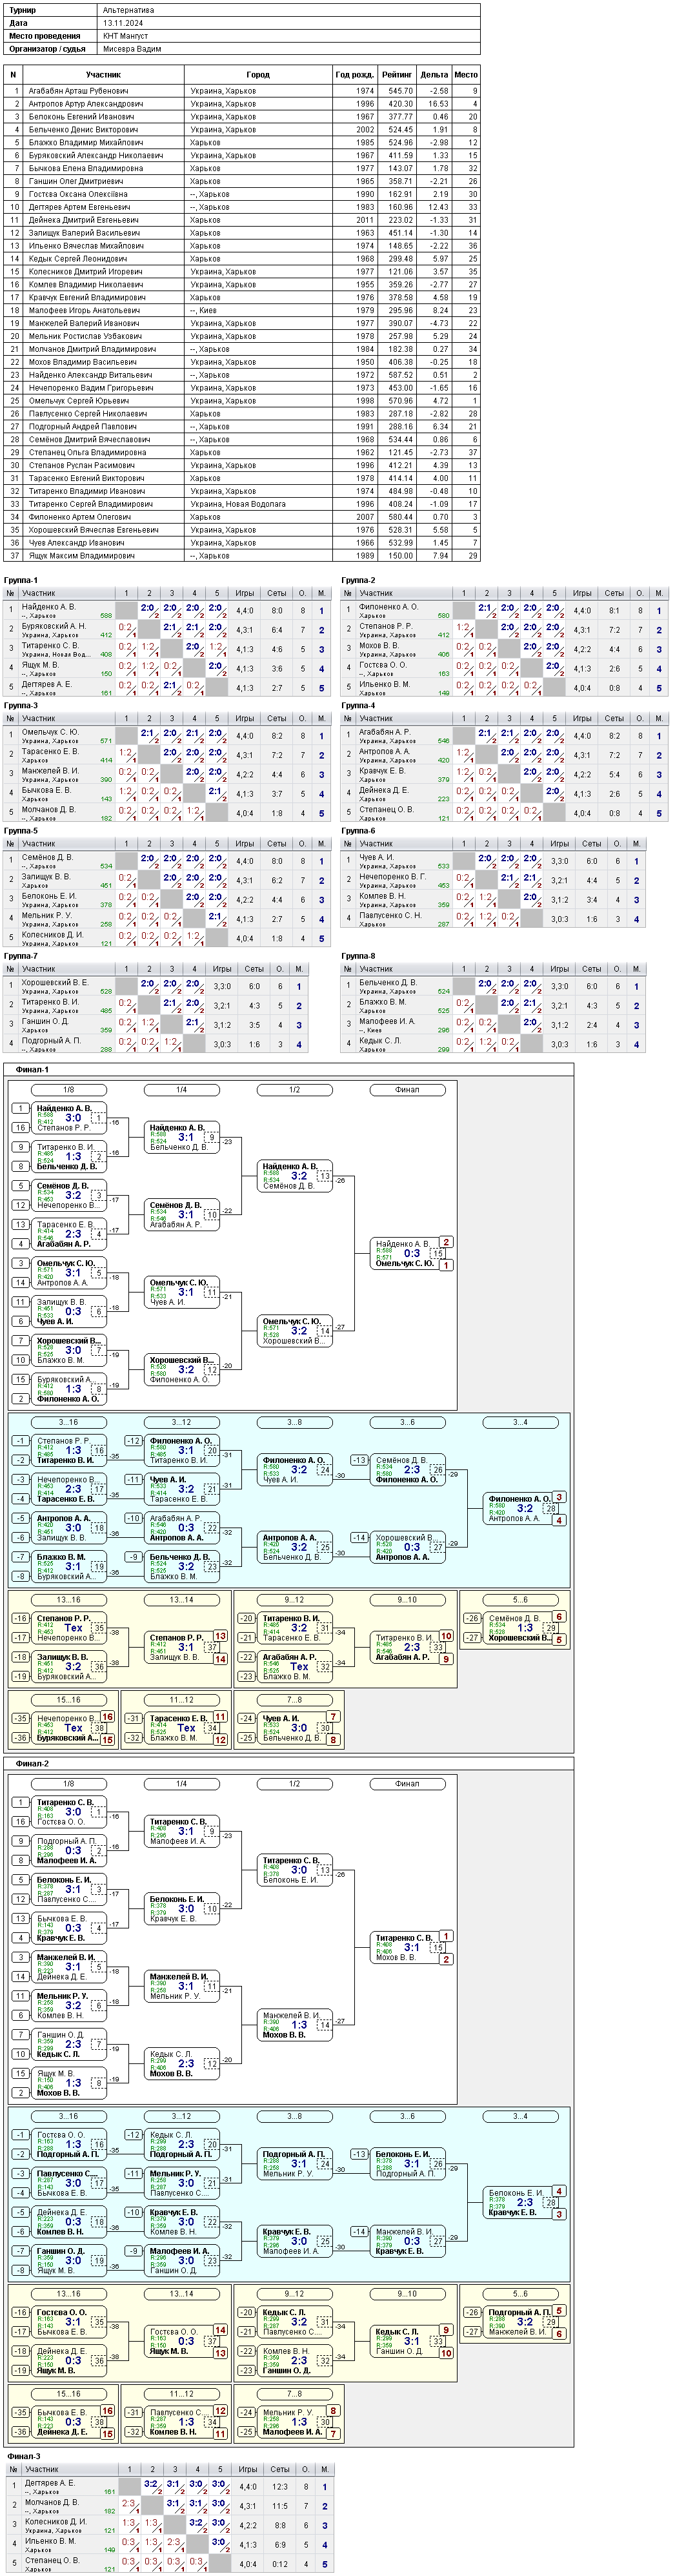Click "Найденко А. В." in Группа-1 table
The width and height of the screenshot is (675, 2576).
point(49,607)
